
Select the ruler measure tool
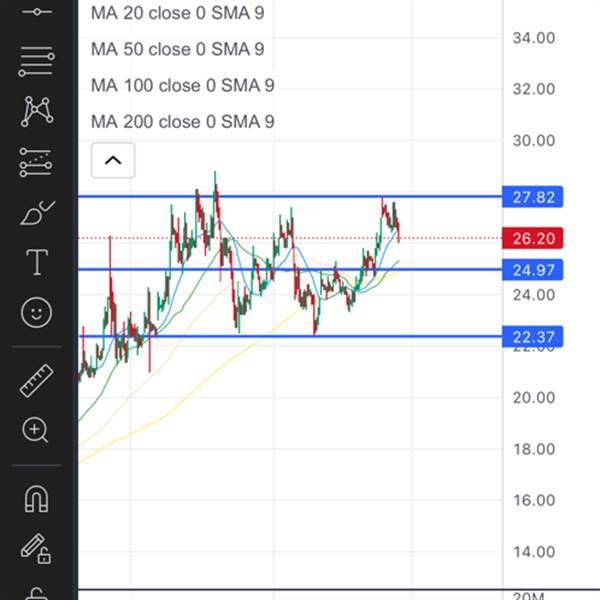tap(36, 381)
